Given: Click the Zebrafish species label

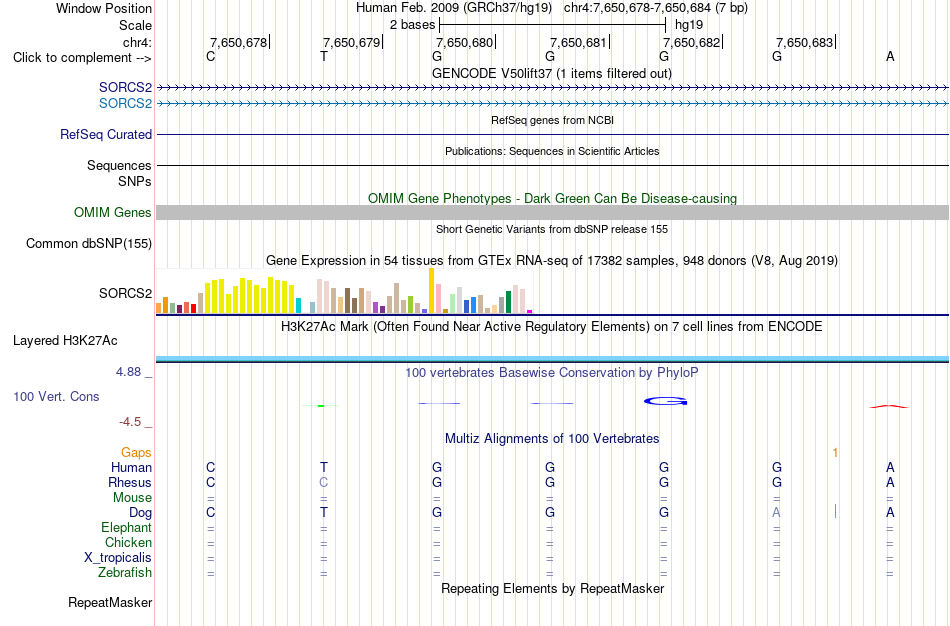Looking at the screenshot, I should [125, 572].
